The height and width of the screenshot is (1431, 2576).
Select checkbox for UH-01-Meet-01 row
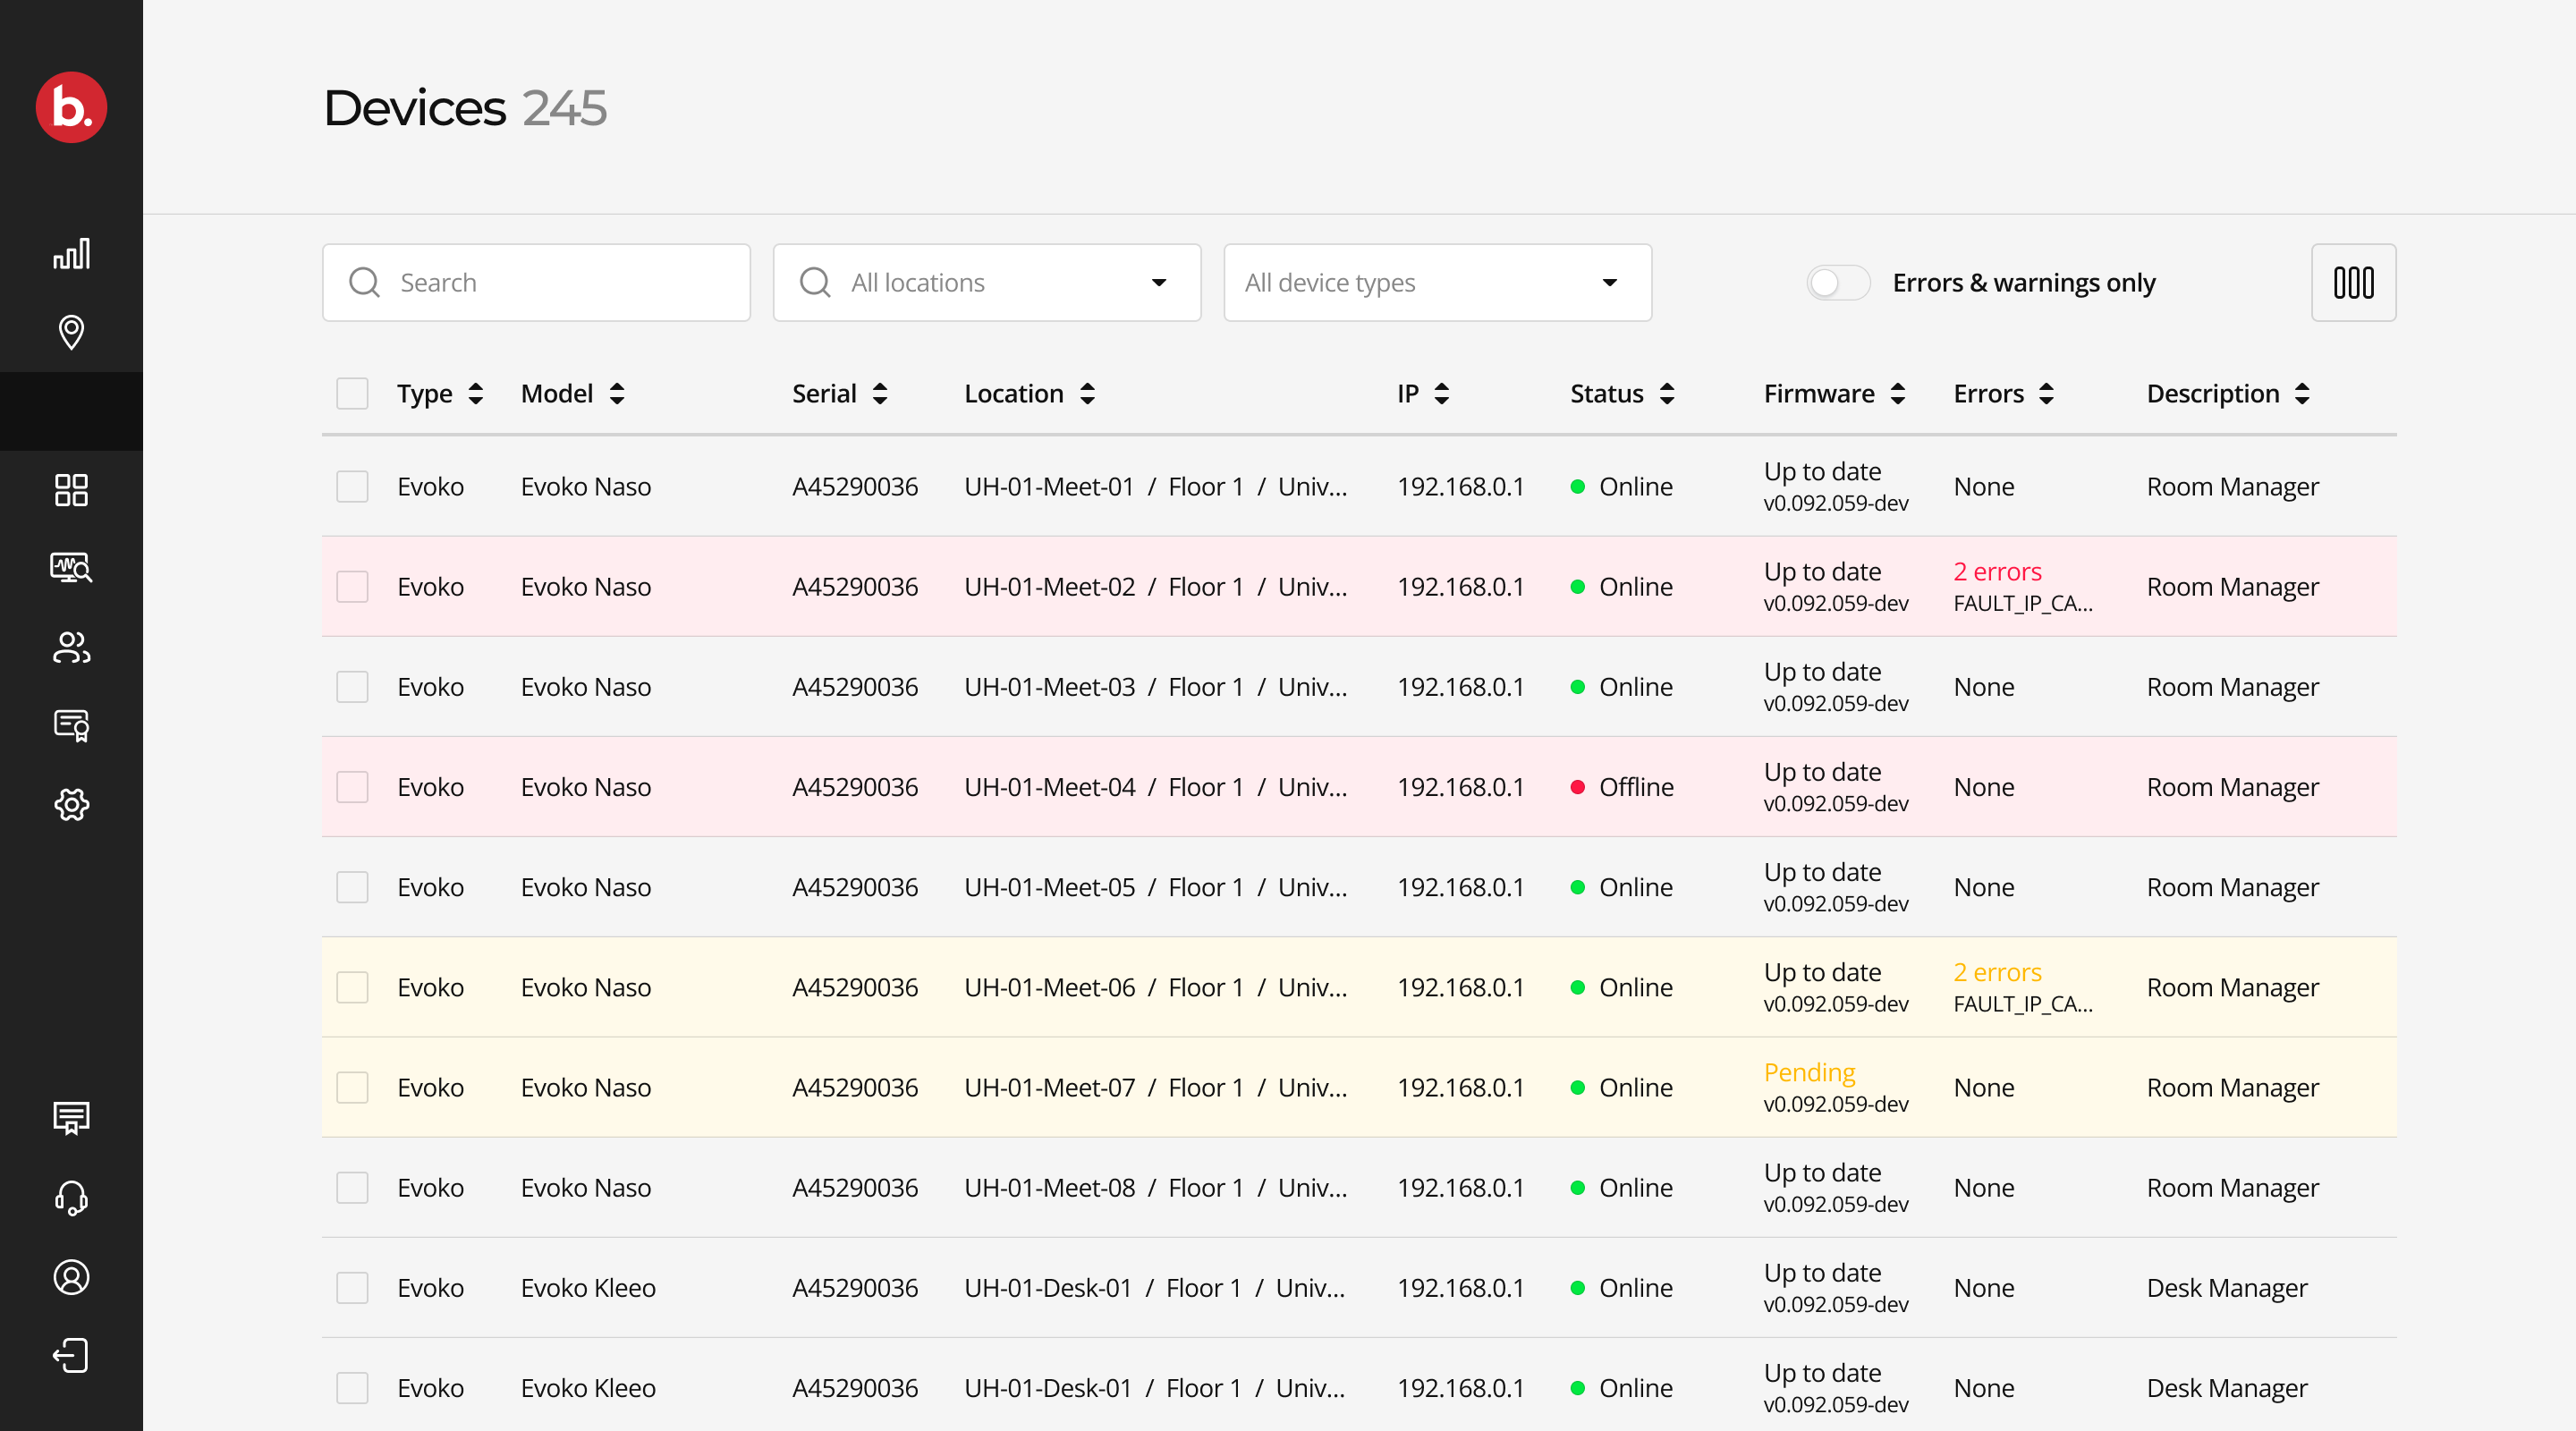(352, 487)
